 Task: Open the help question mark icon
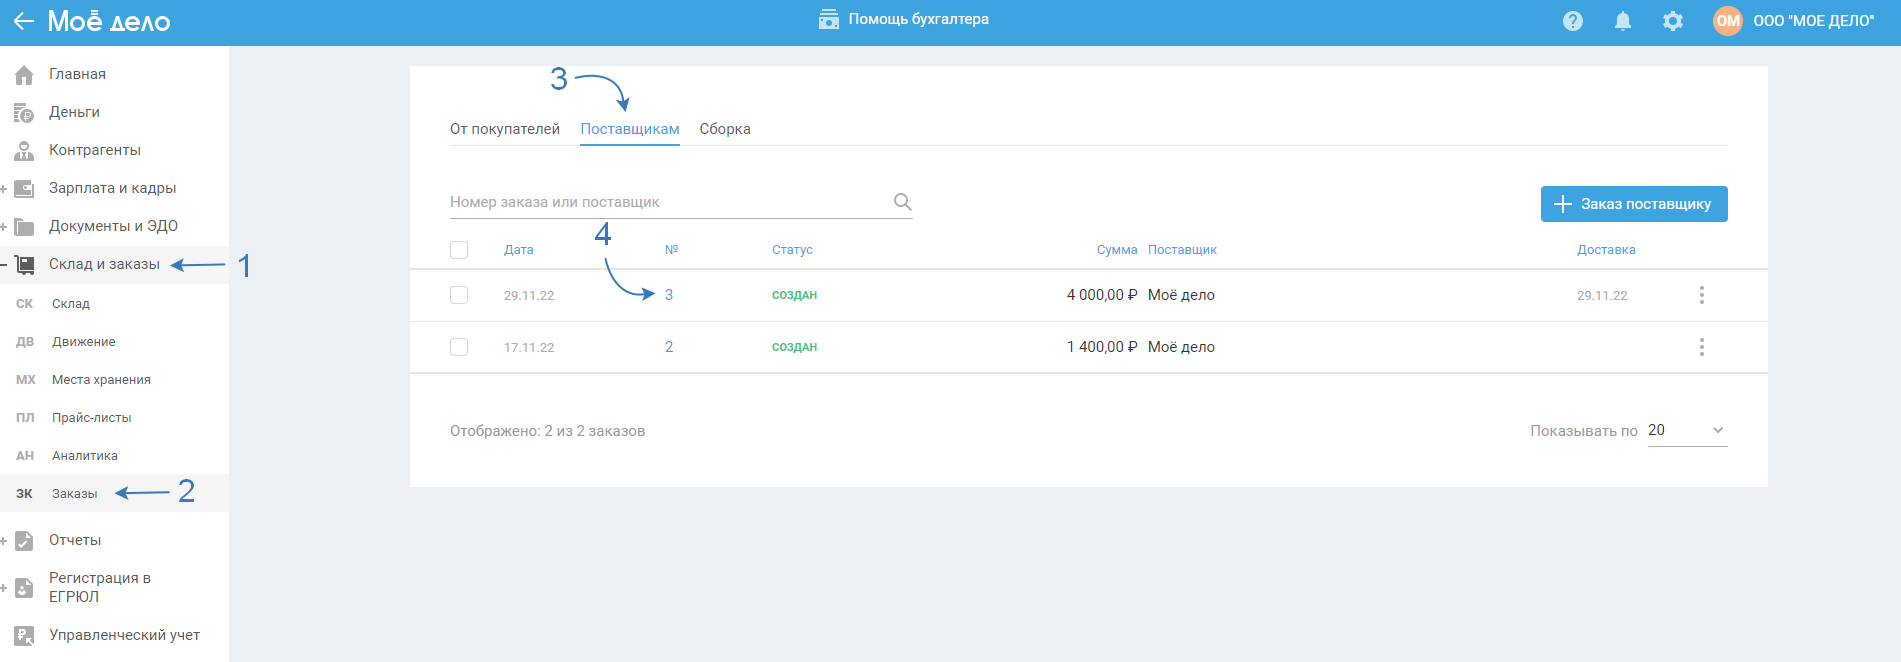click(x=1573, y=21)
